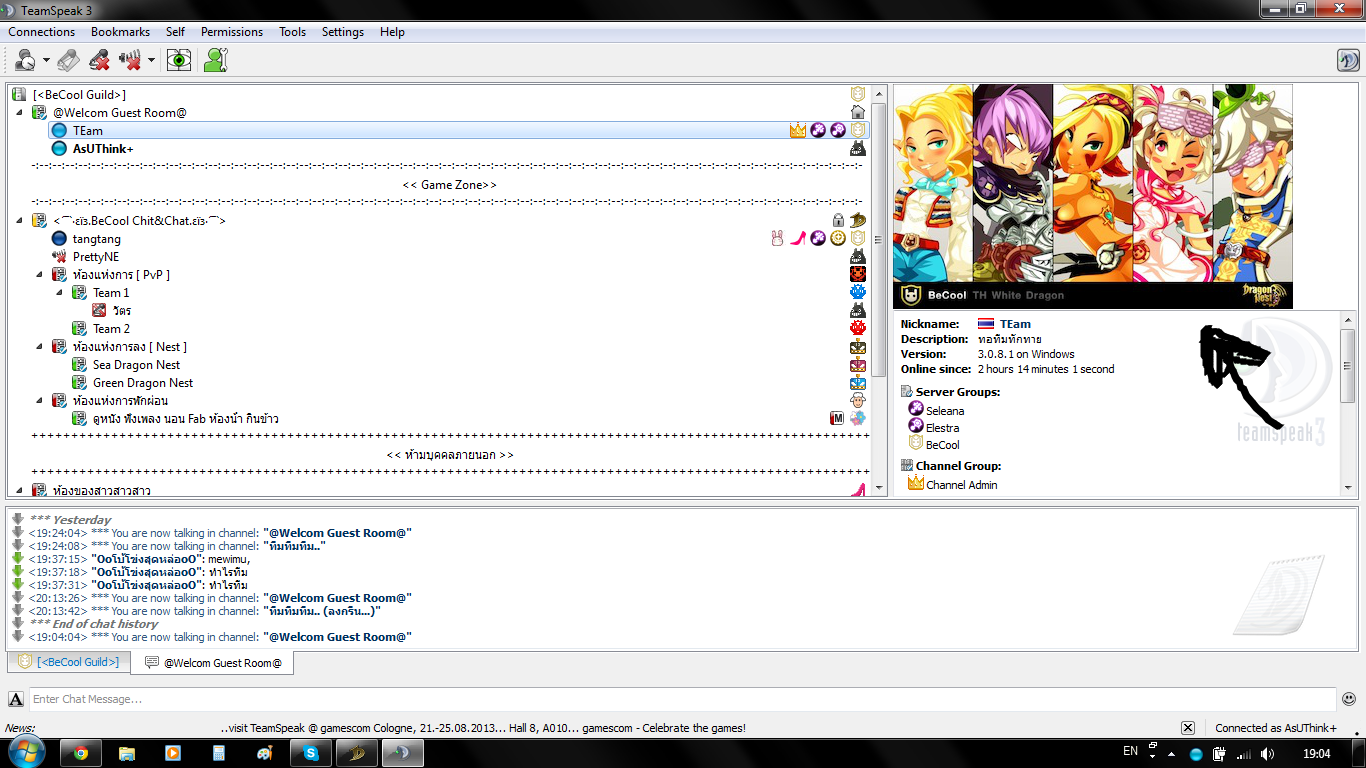
Task: Open the Help menu
Action: (x=392, y=32)
